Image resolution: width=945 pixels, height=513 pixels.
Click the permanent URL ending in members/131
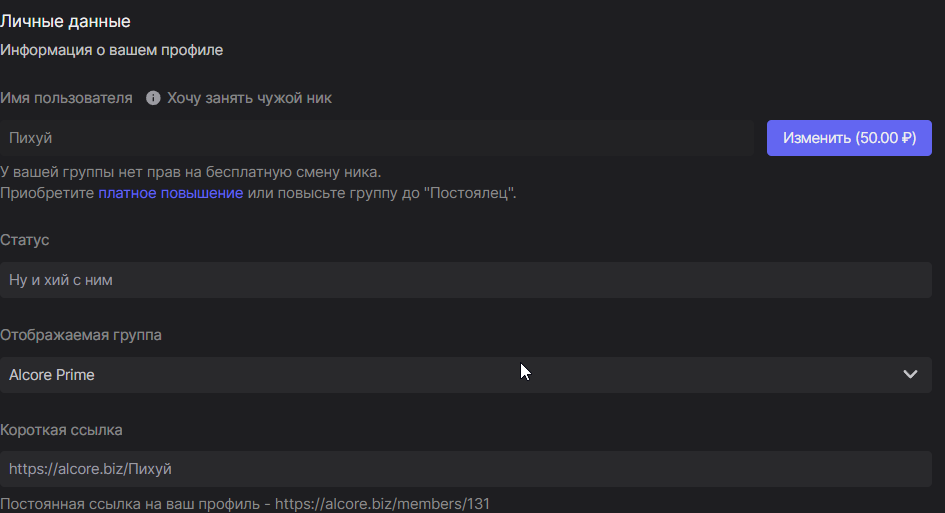pos(382,504)
